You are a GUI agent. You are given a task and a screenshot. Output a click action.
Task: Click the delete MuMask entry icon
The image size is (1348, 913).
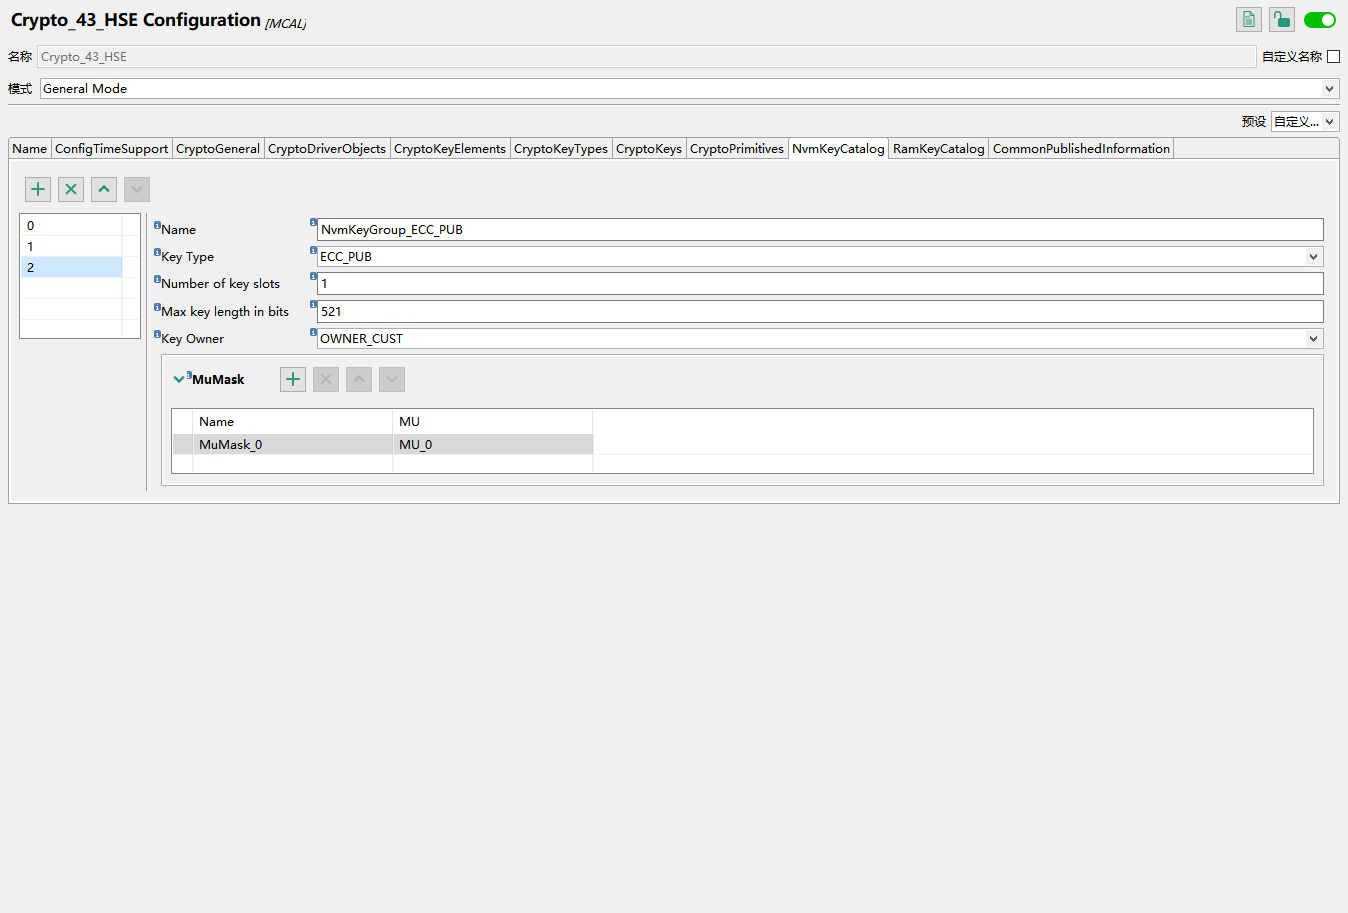pyautogui.click(x=325, y=379)
